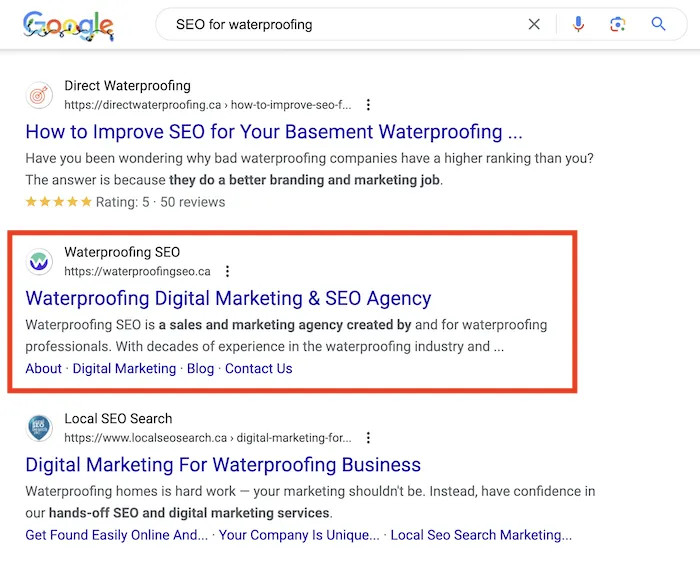Open three-dot menu for Direct Waterproofing result
Screen dimensions: 700x565
point(368,105)
